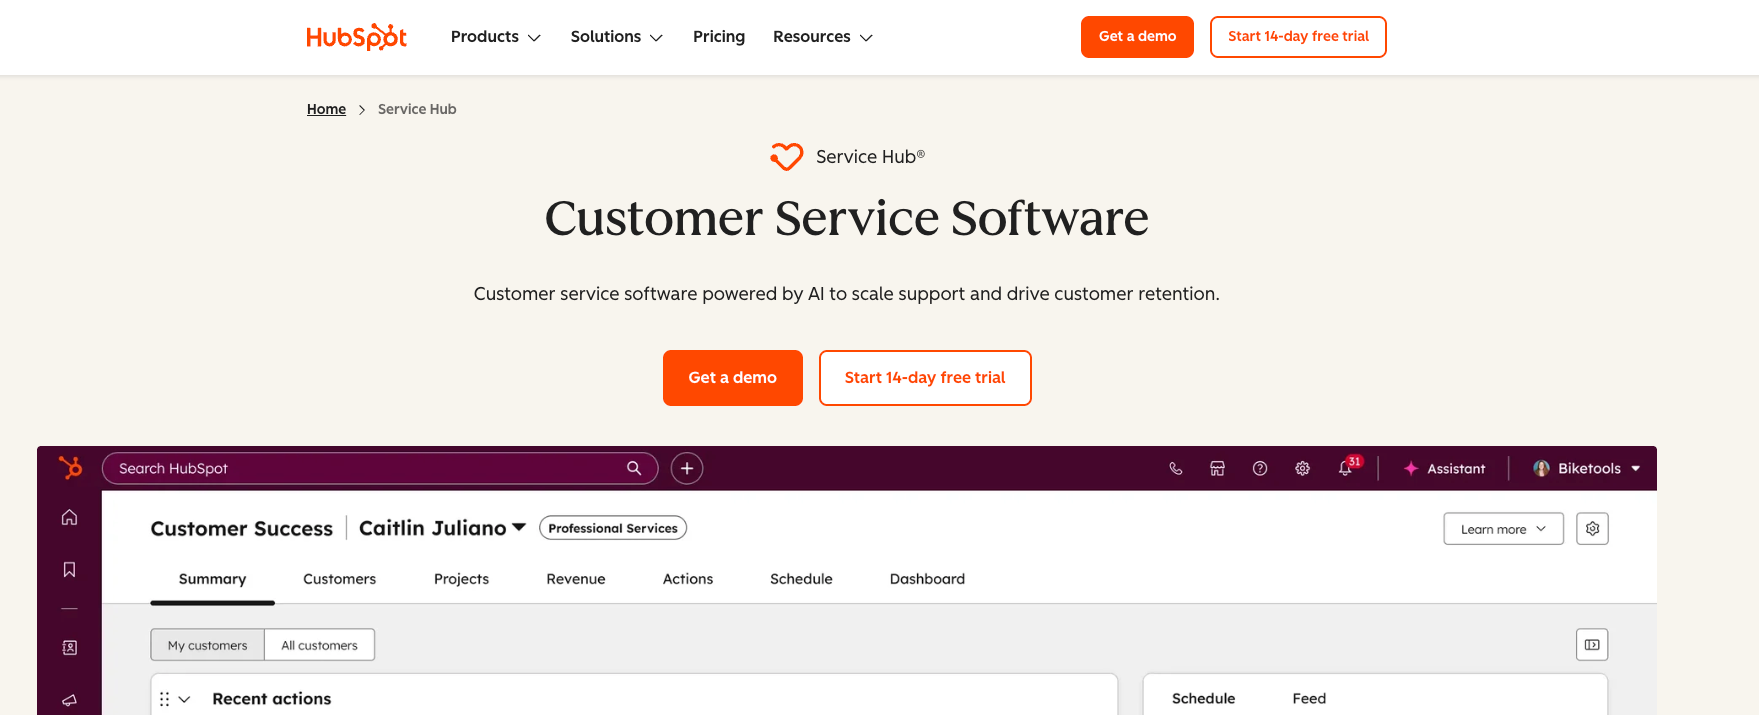Screen dimensions: 1759x715
Task: Click the header Start 14-day free trial button
Action: pos(1298,37)
